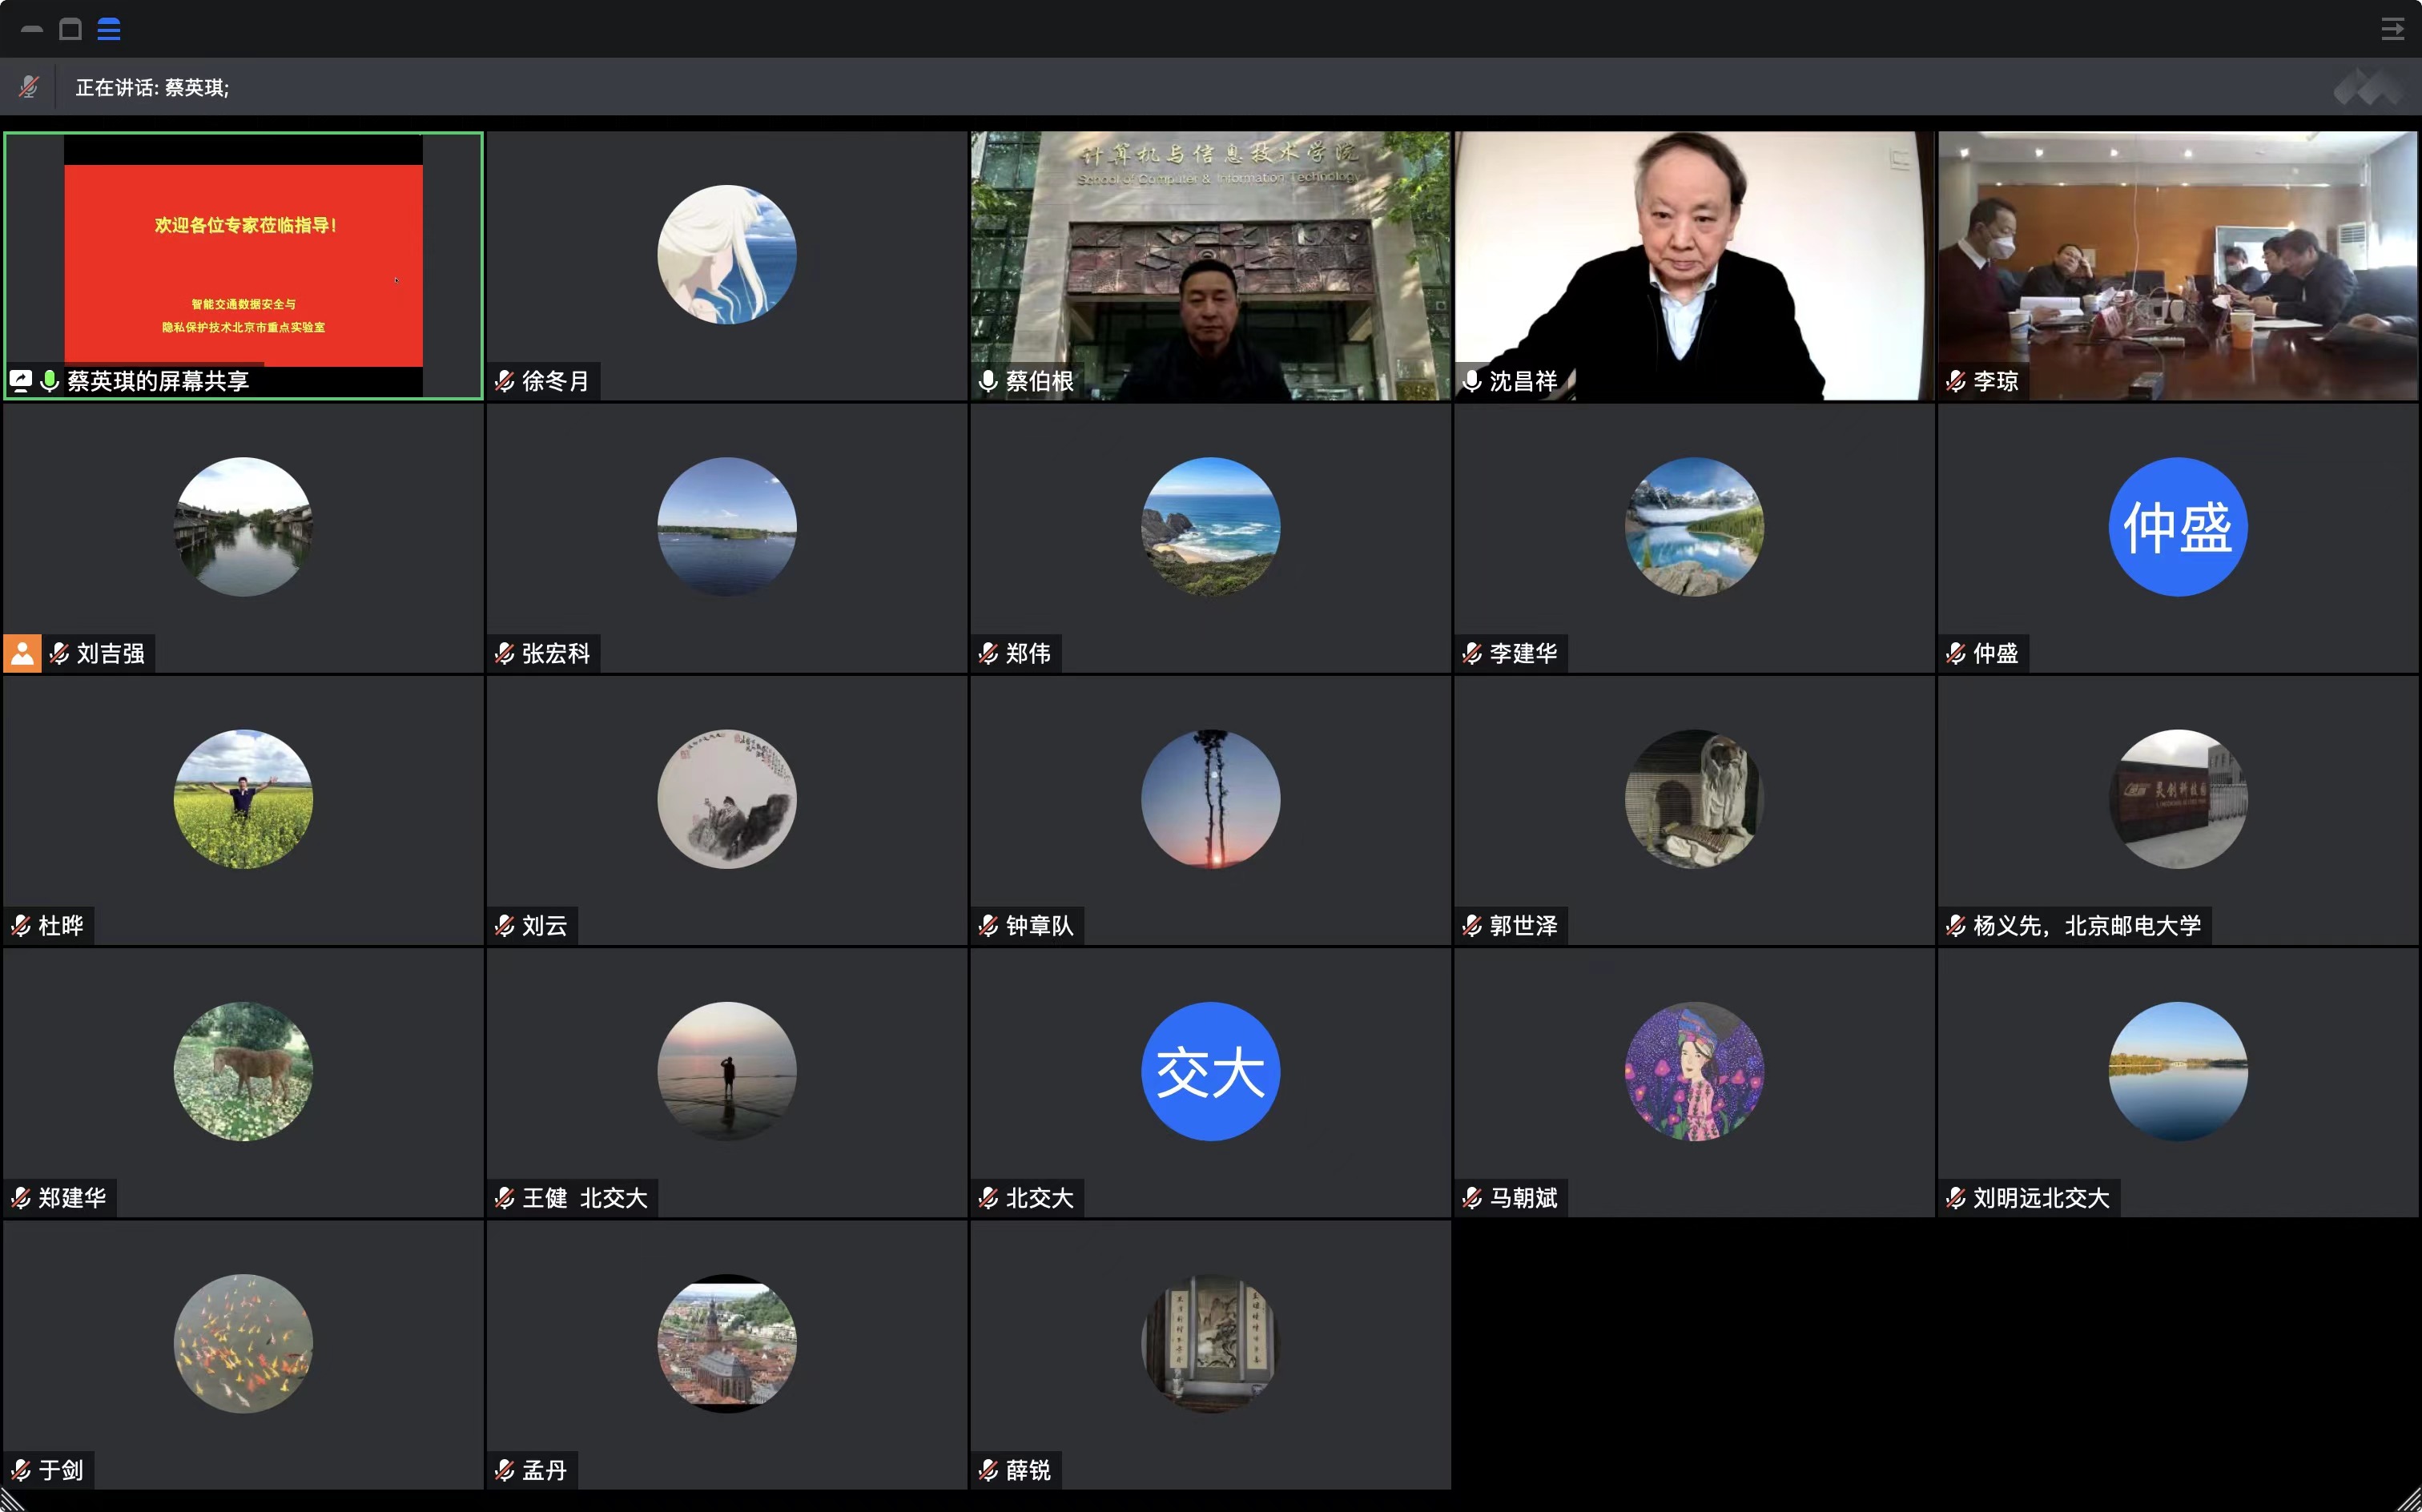
Task: Open the top-right panel menu icon
Action: (2392, 29)
